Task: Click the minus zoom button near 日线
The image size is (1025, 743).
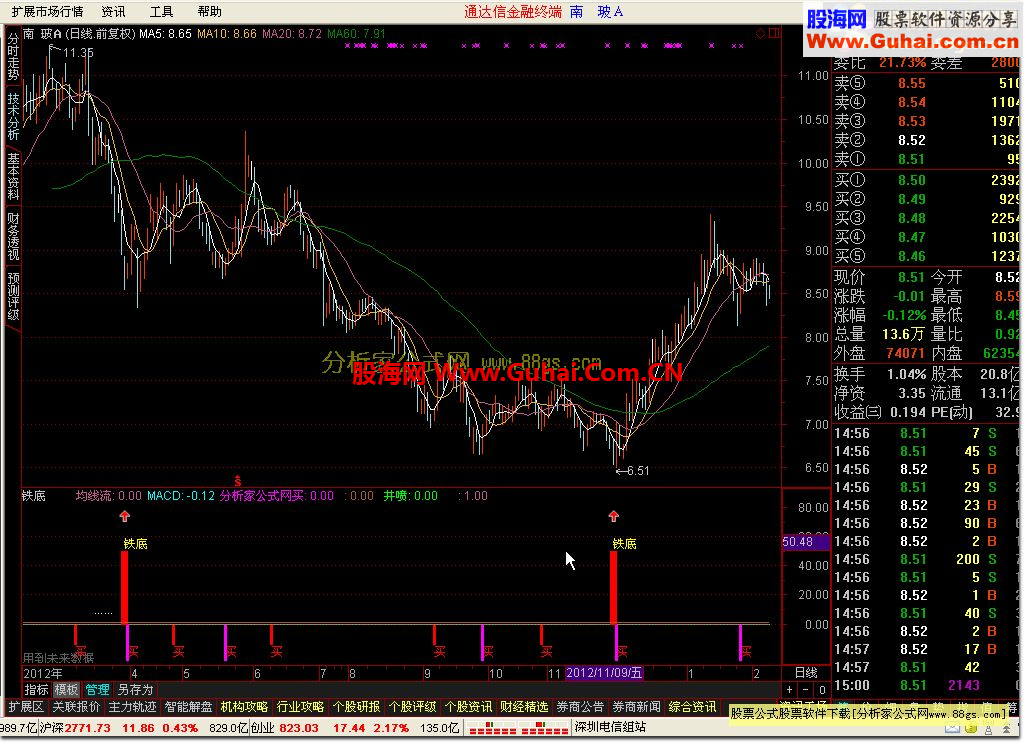Action: [805, 689]
